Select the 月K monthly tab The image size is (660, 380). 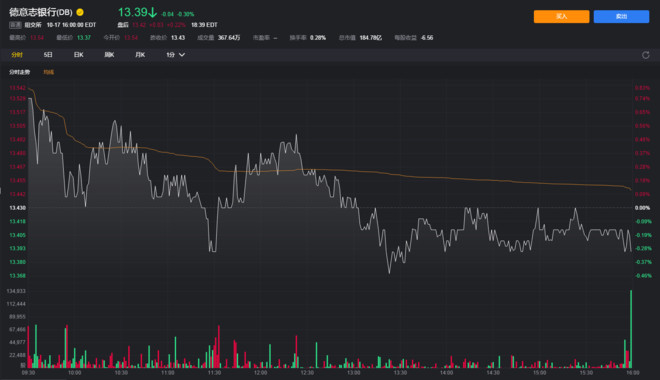pyautogui.click(x=140, y=55)
